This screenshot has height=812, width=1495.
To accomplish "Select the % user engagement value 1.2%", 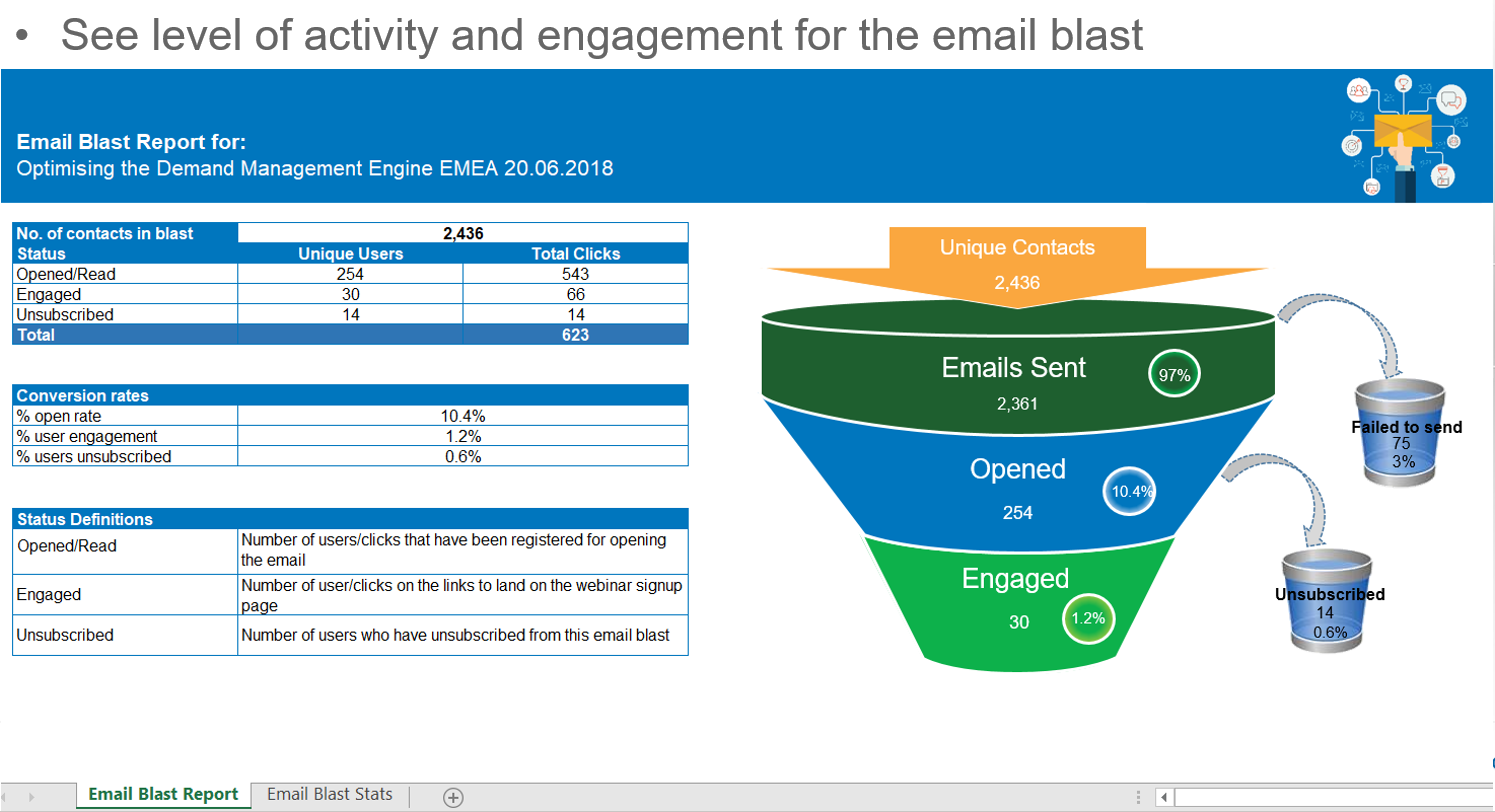I will [463, 436].
